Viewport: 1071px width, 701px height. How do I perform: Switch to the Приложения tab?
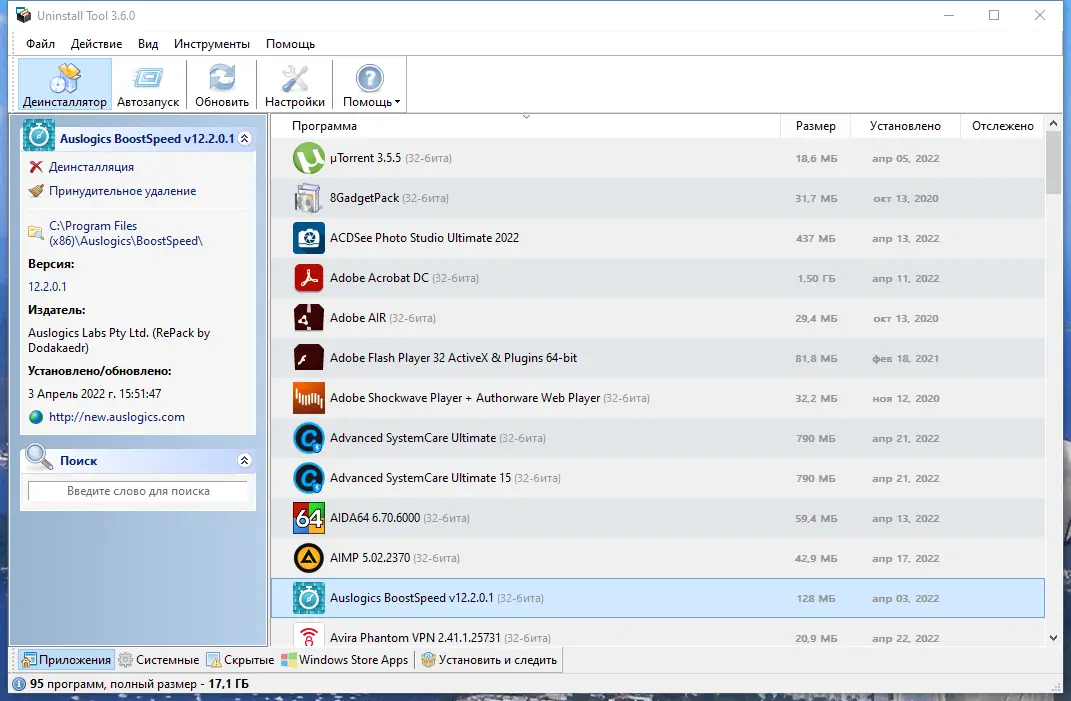(66, 660)
